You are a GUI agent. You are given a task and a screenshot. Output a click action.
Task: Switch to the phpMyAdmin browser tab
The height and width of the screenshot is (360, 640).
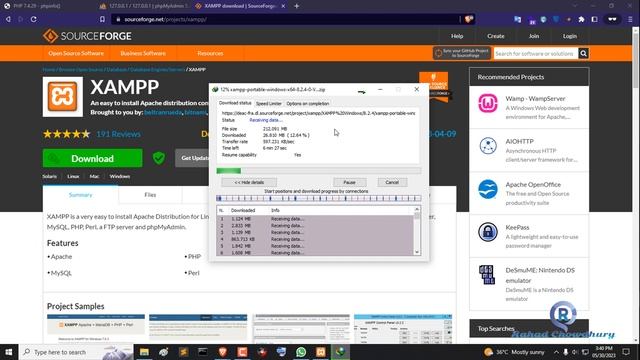coord(144,6)
